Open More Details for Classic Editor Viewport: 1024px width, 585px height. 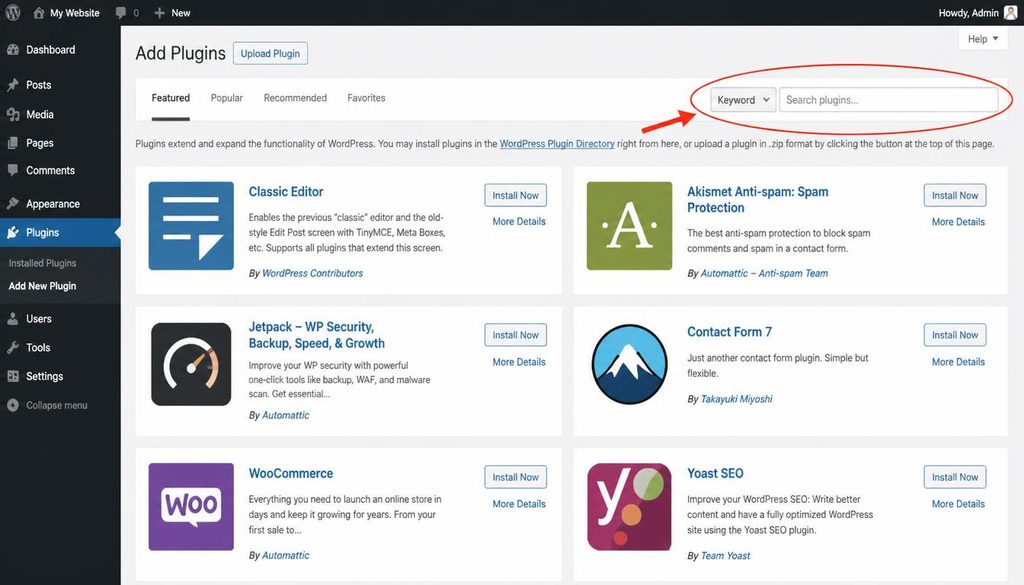519,221
